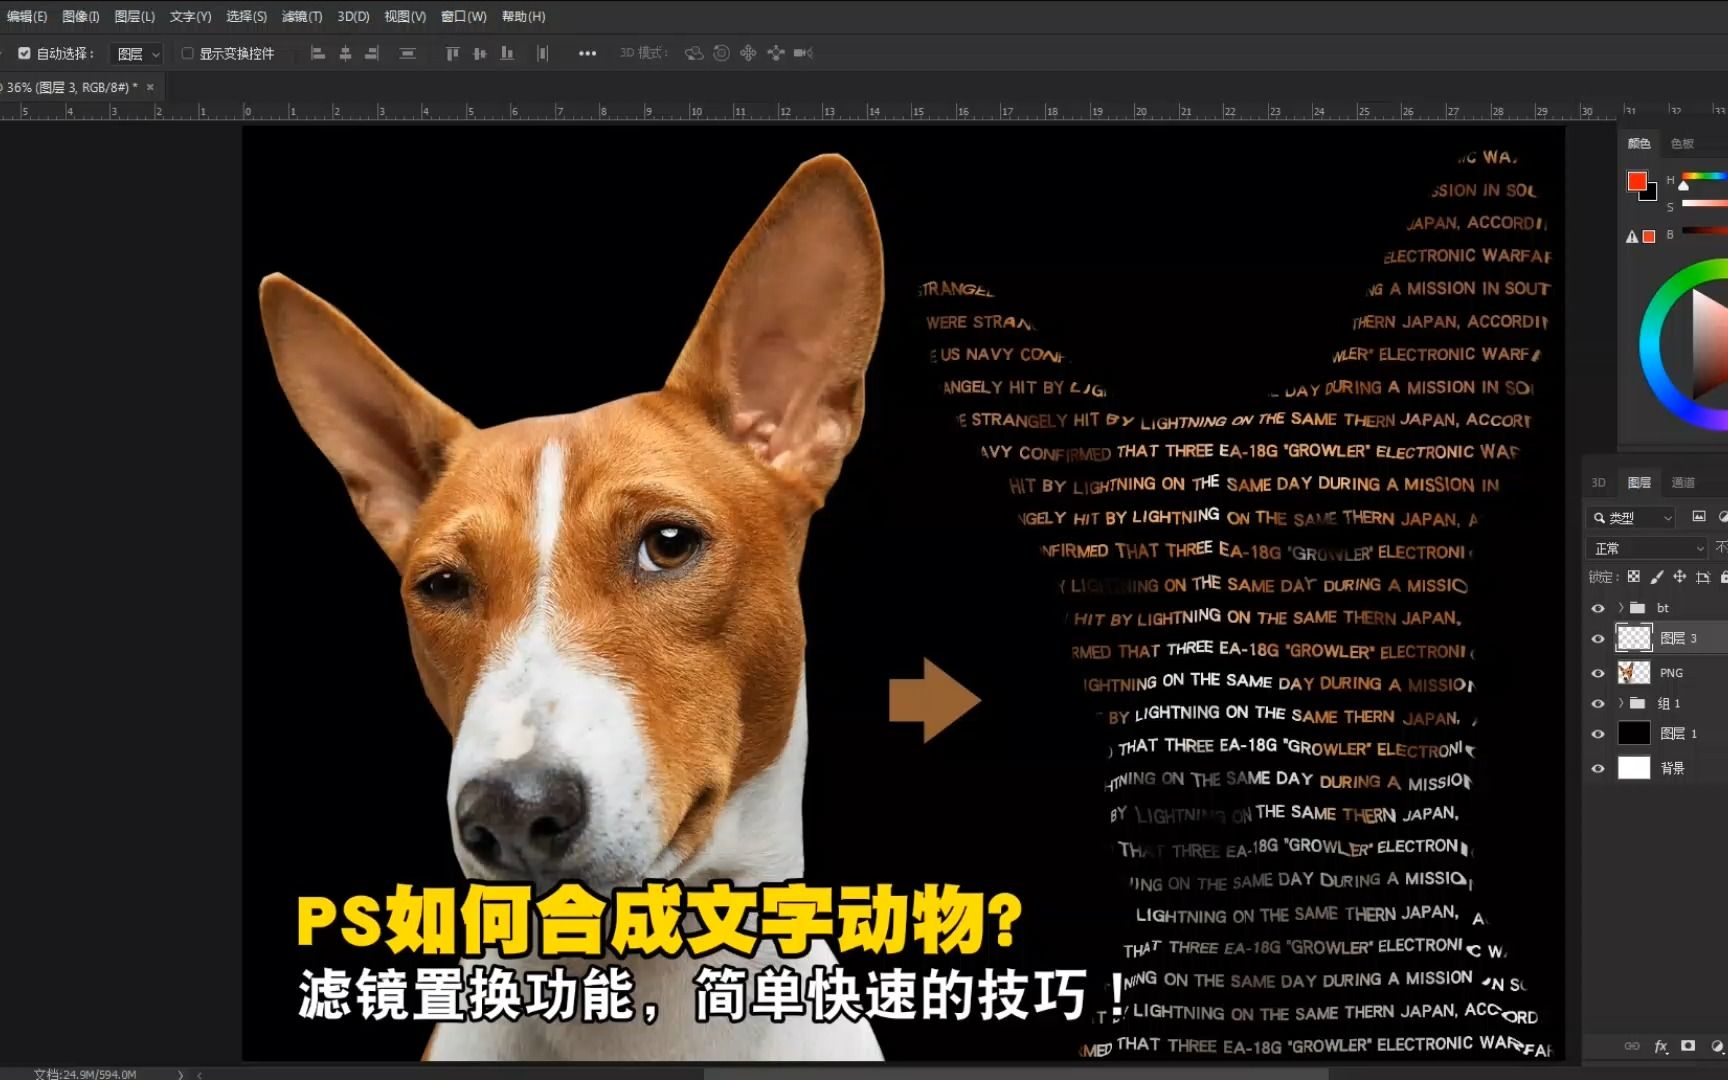Screen dimensions: 1728x1080
Task: Link layers icon at Layers panel bottom
Action: coord(1632,1046)
